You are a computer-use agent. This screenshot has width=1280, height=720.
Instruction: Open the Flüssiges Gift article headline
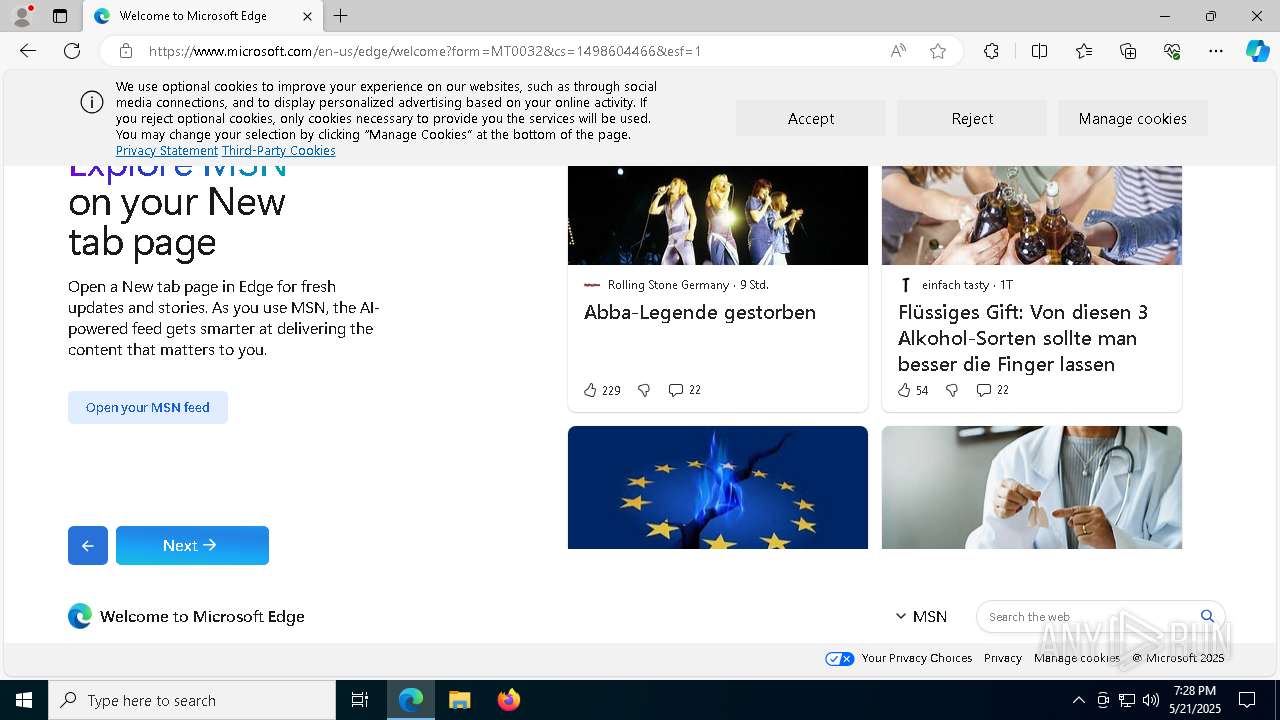[1023, 338]
